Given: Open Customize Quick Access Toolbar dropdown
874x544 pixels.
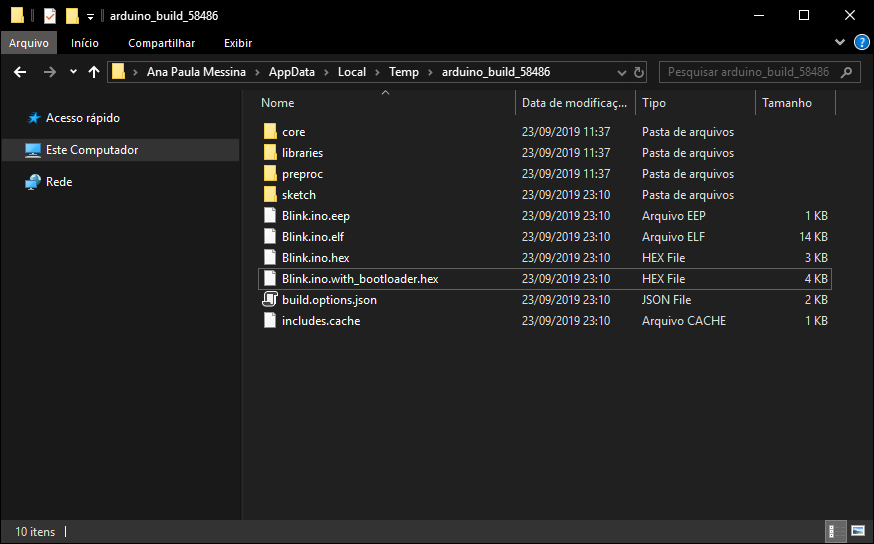Looking at the screenshot, I should (x=90, y=17).
